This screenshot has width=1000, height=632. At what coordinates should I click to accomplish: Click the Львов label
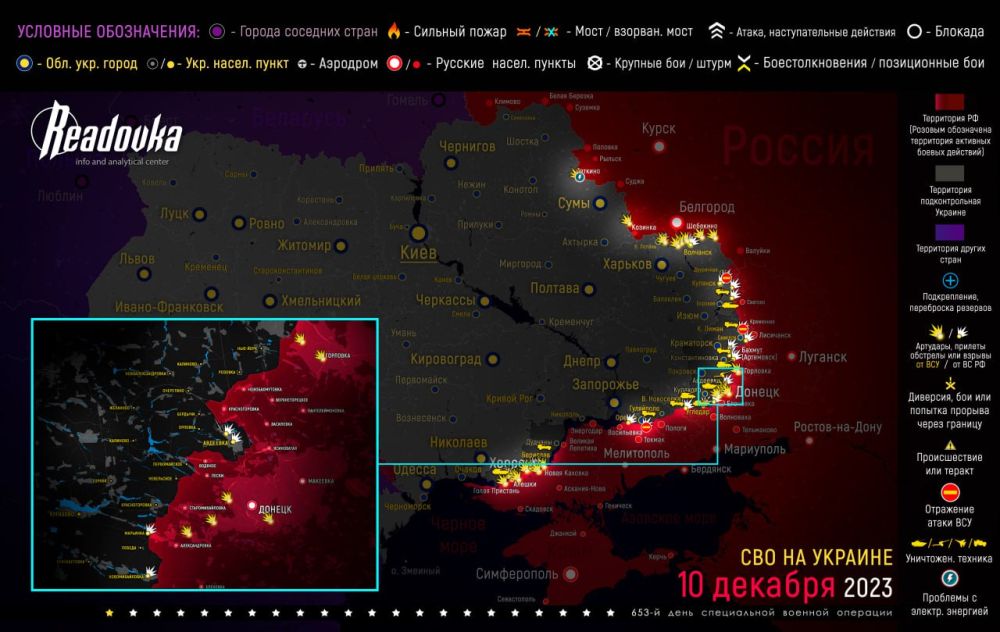(x=137, y=258)
